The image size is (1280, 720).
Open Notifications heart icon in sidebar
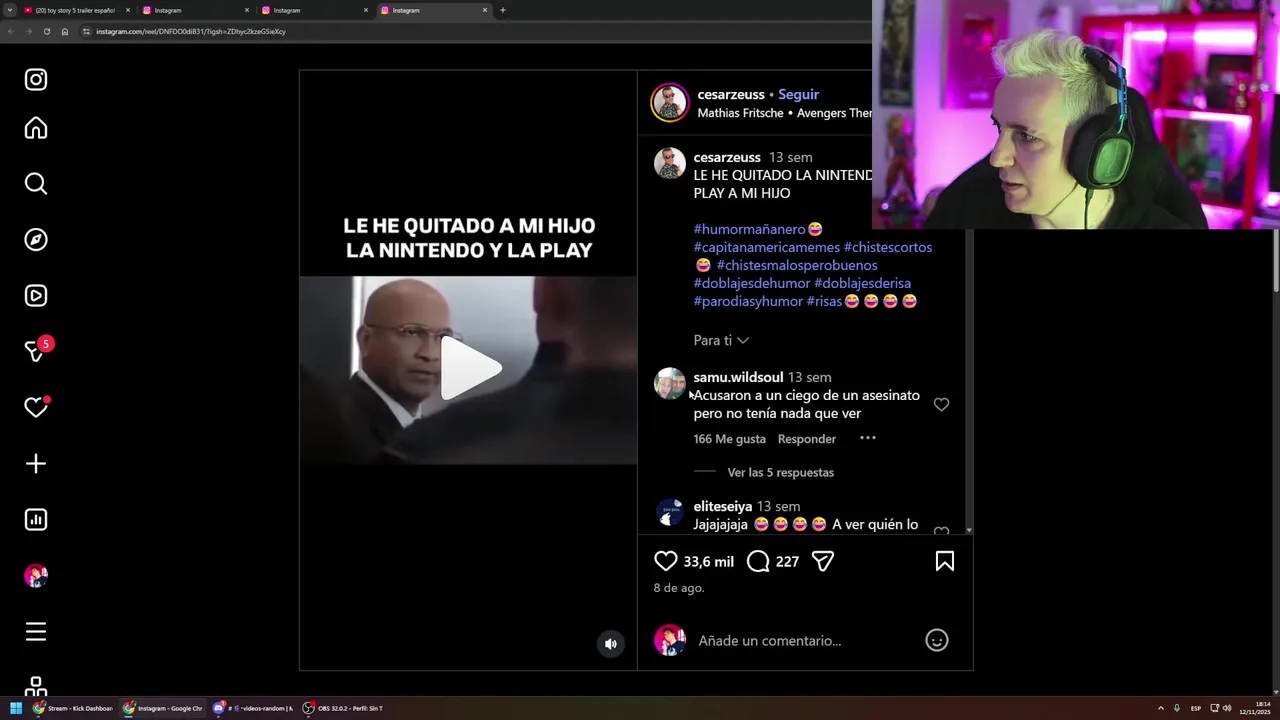[36, 407]
